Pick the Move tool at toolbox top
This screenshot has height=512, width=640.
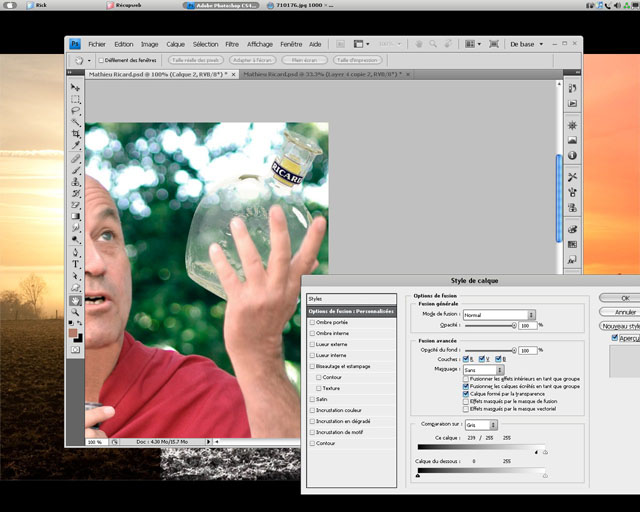click(x=75, y=87)
